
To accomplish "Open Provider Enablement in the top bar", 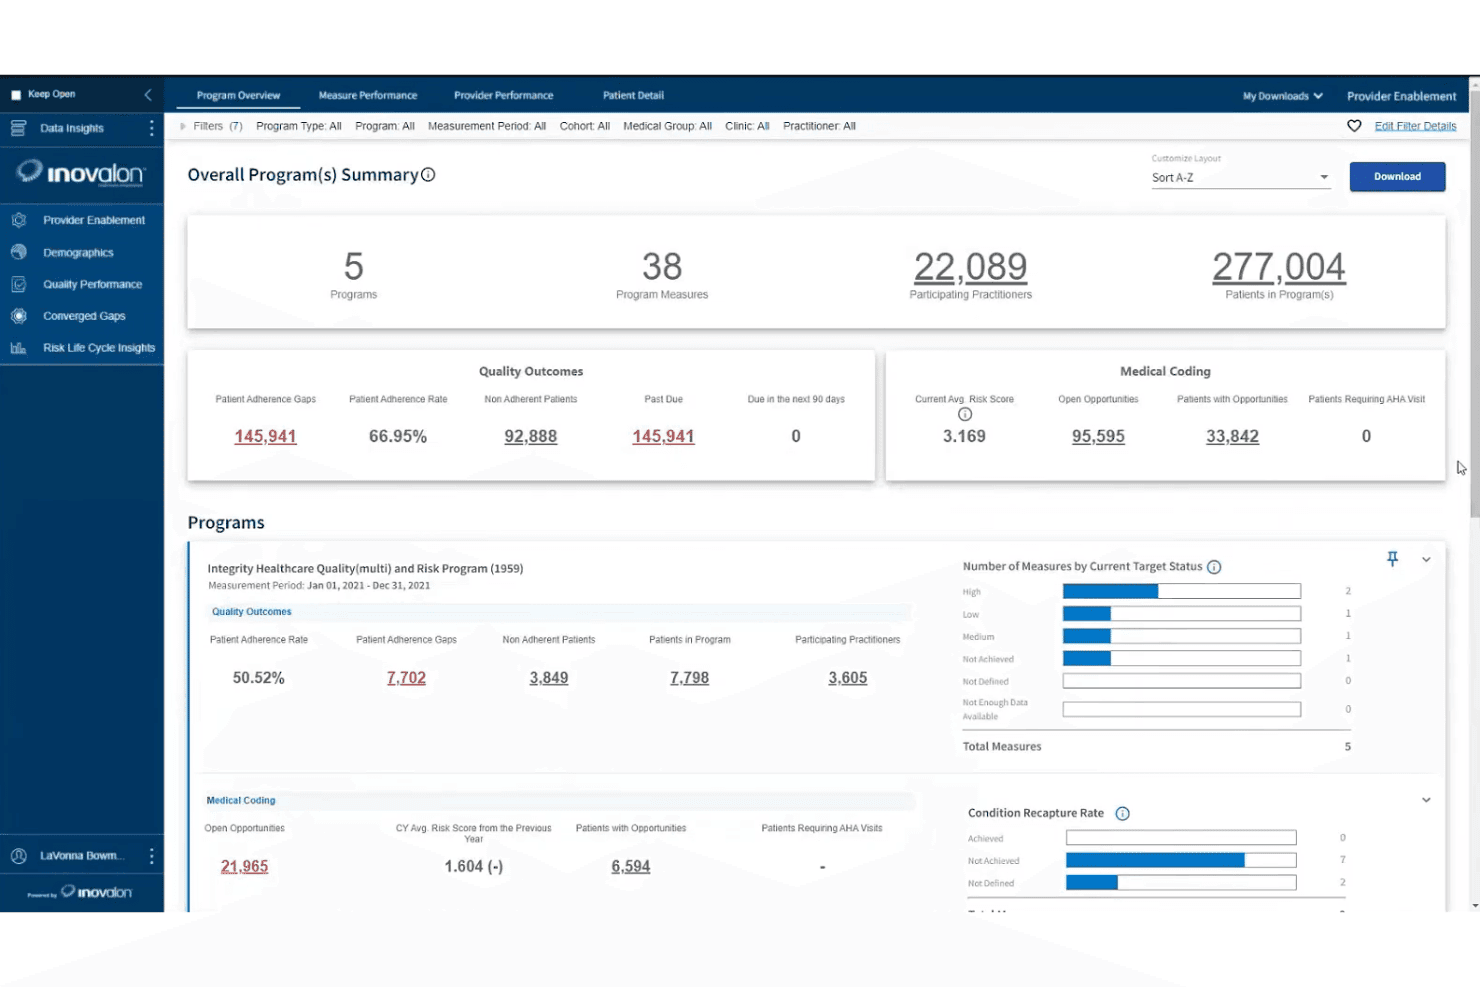I will click(1401, 96).
